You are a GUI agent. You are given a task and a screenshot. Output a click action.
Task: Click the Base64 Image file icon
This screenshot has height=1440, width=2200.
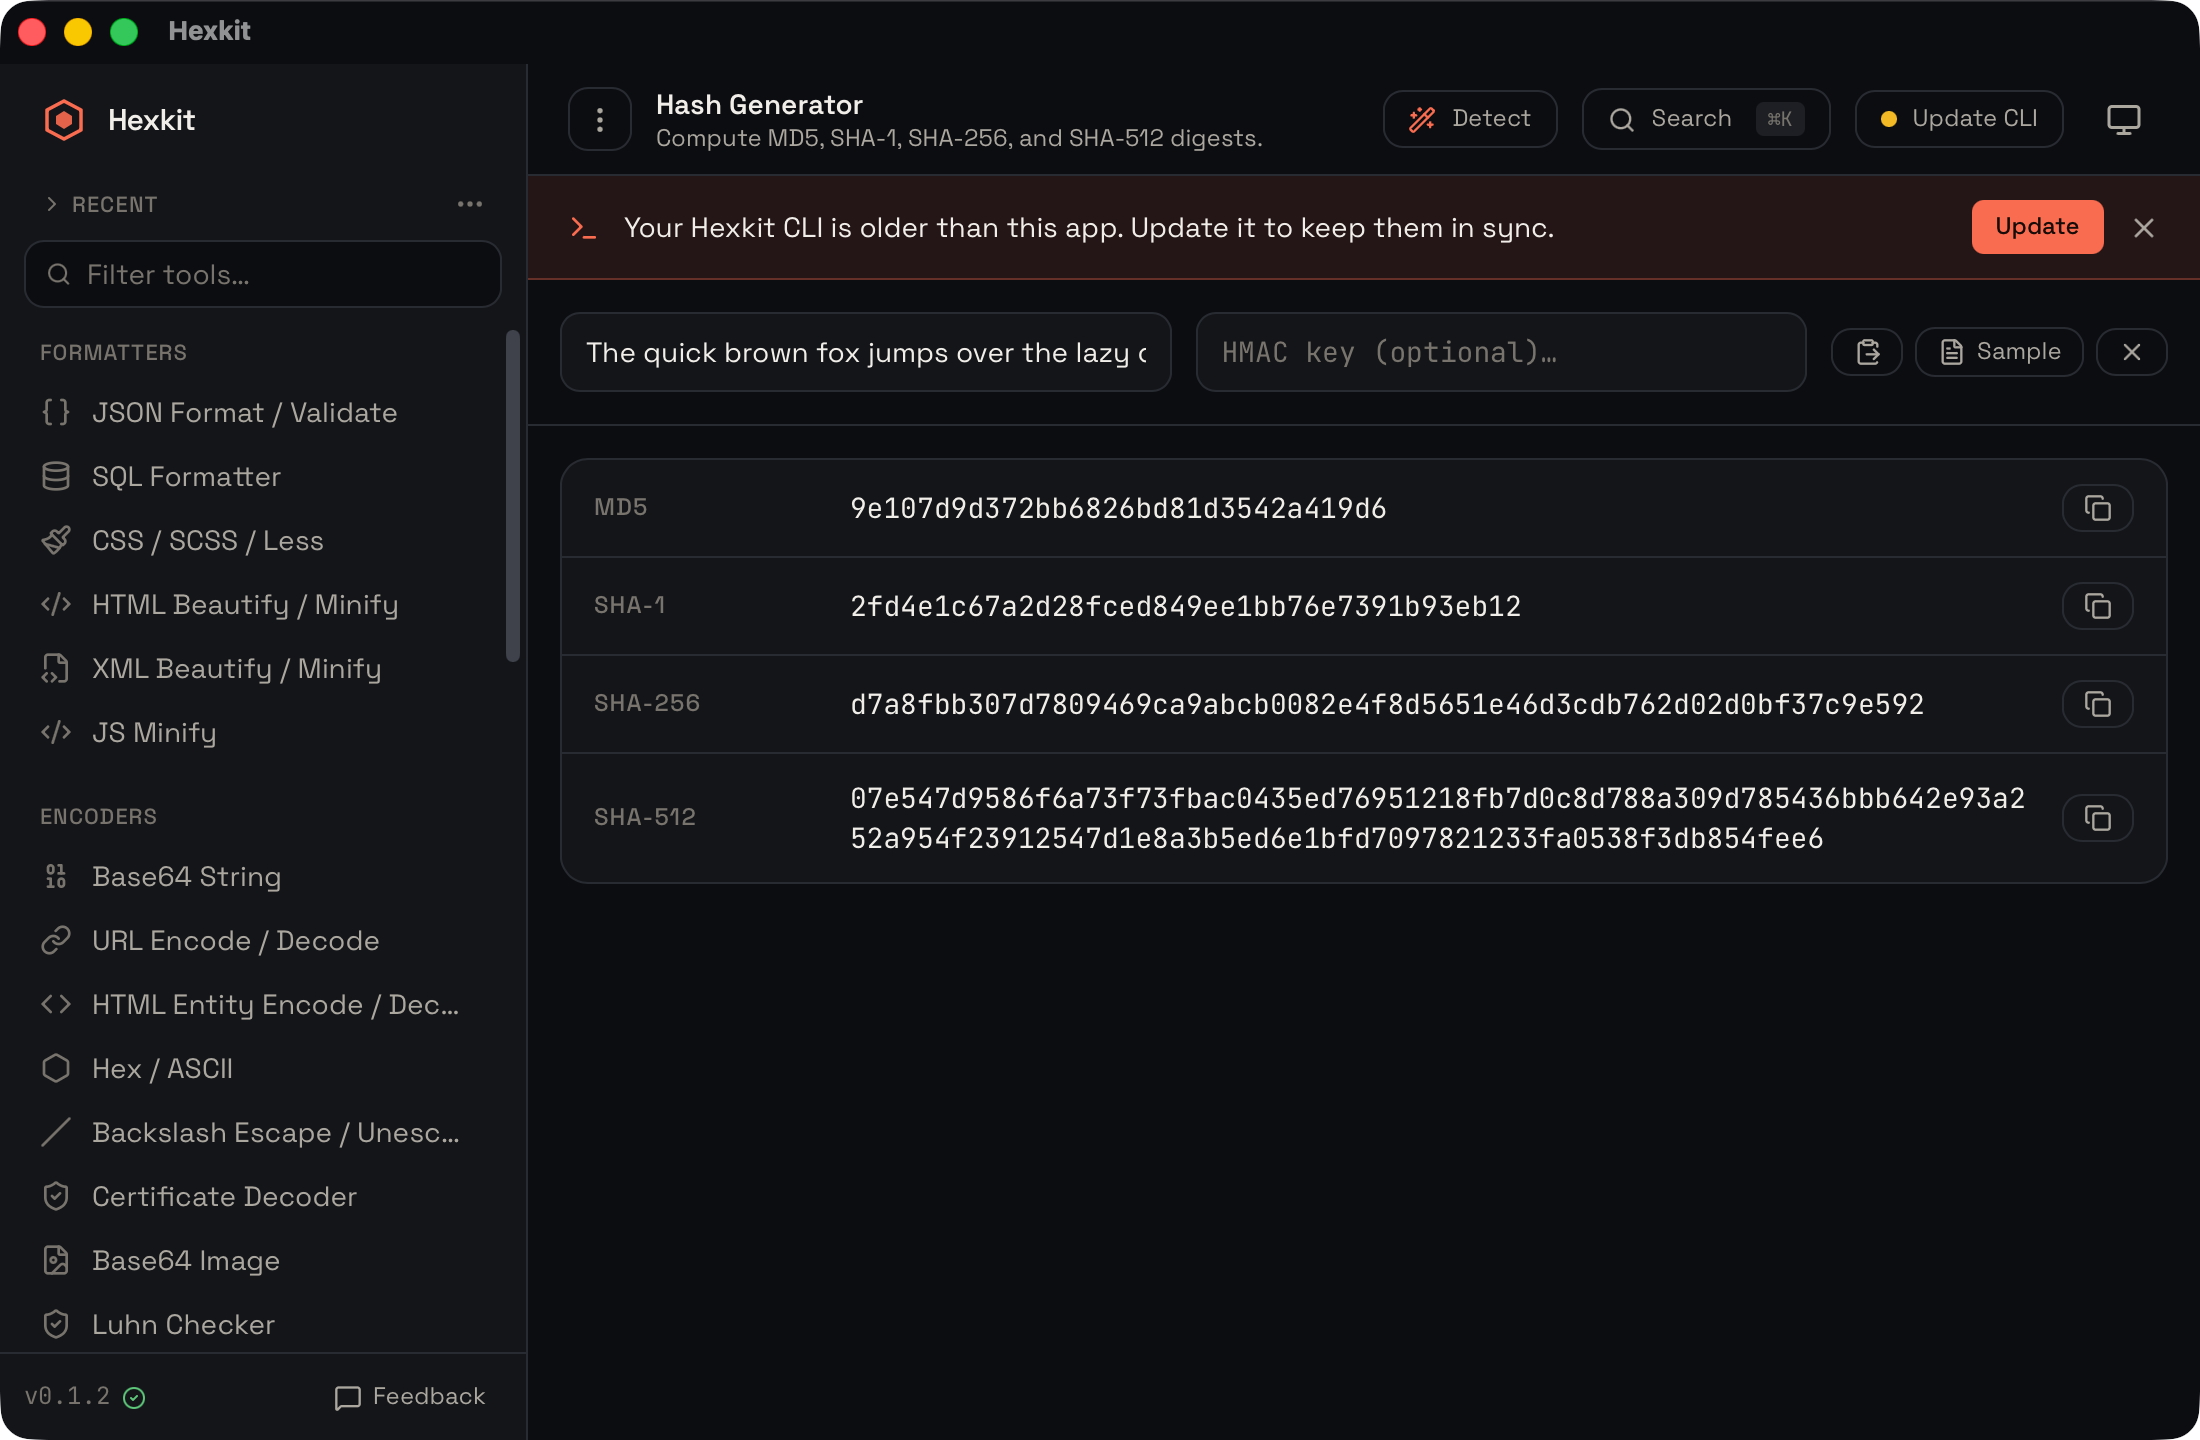click(56, 1260)
